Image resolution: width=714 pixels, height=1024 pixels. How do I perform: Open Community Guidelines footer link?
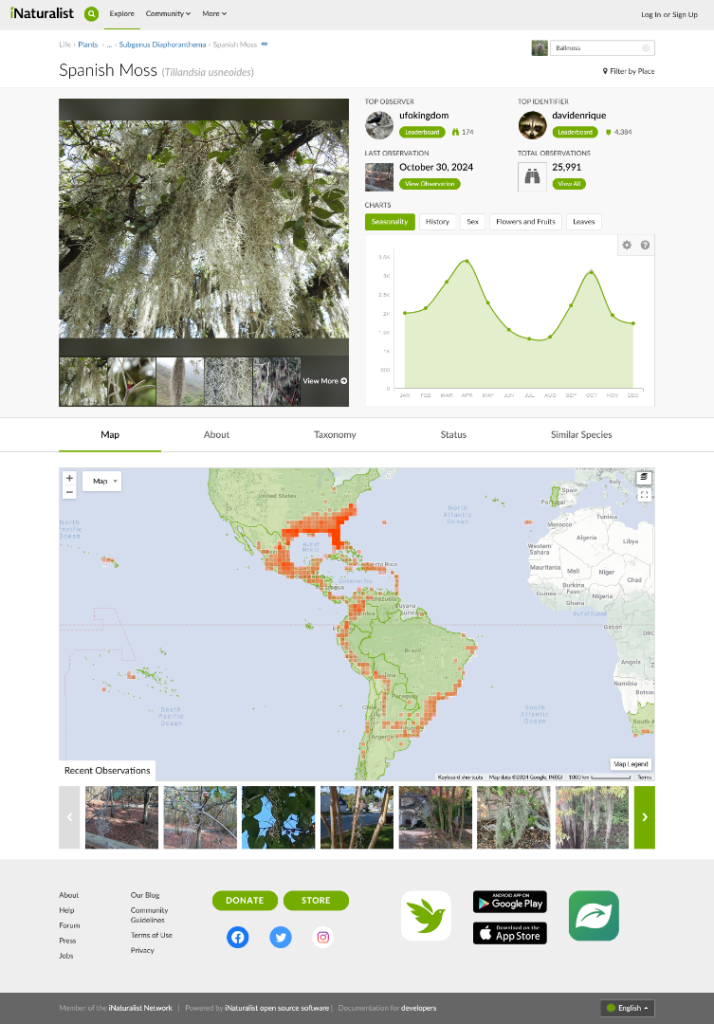click(x=149, y=915)
